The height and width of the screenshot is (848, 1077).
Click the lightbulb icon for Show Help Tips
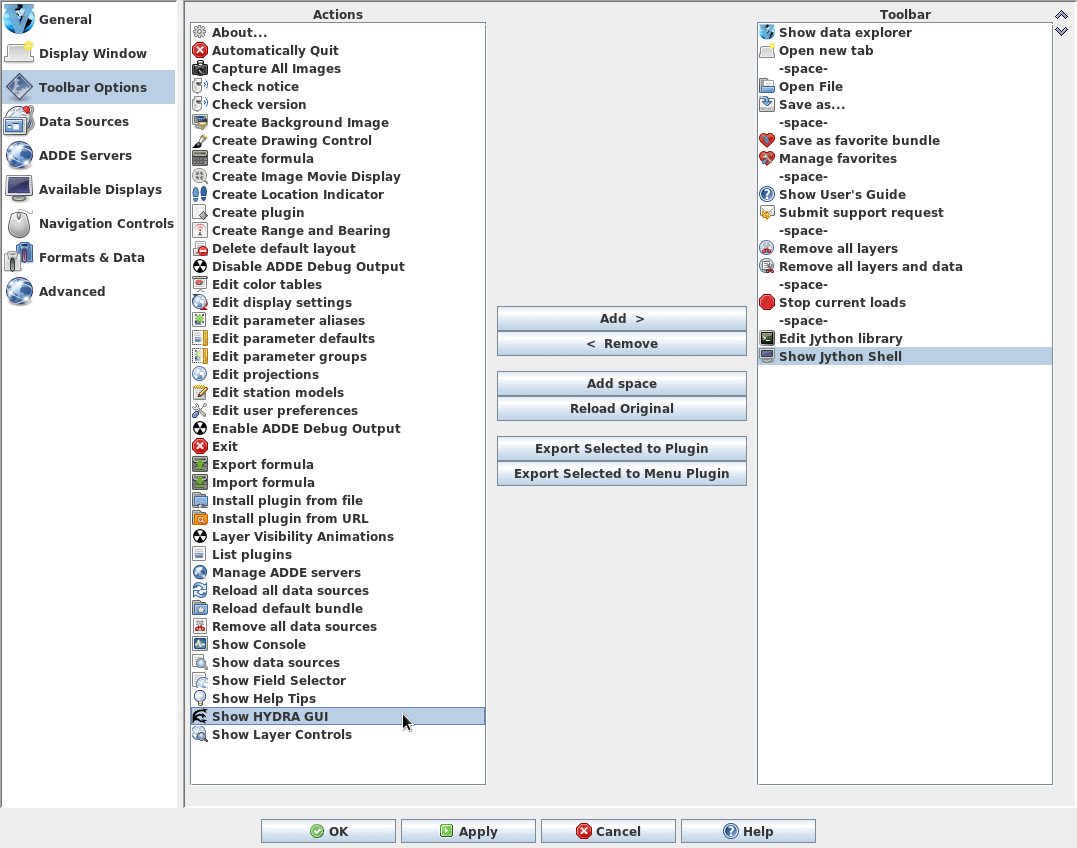point(200,698)
